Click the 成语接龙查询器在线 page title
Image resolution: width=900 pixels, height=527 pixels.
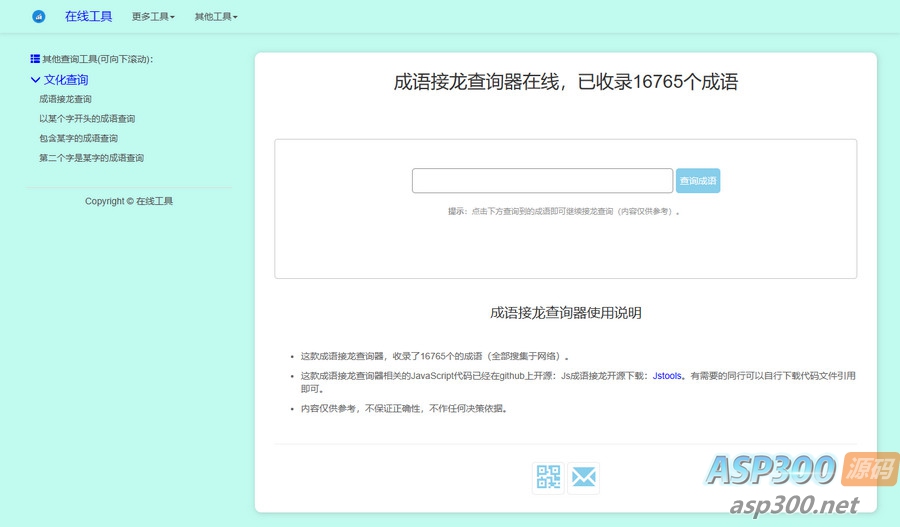[565, 82]
